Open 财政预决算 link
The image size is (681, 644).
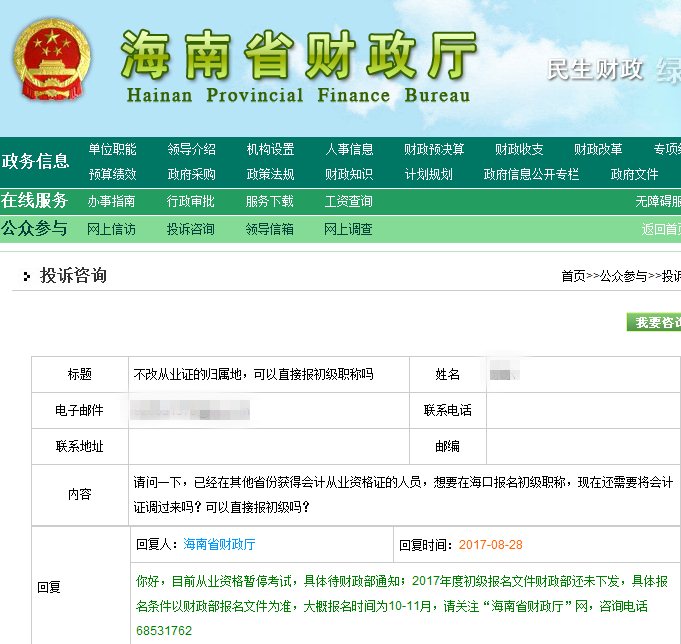point(434,150)
